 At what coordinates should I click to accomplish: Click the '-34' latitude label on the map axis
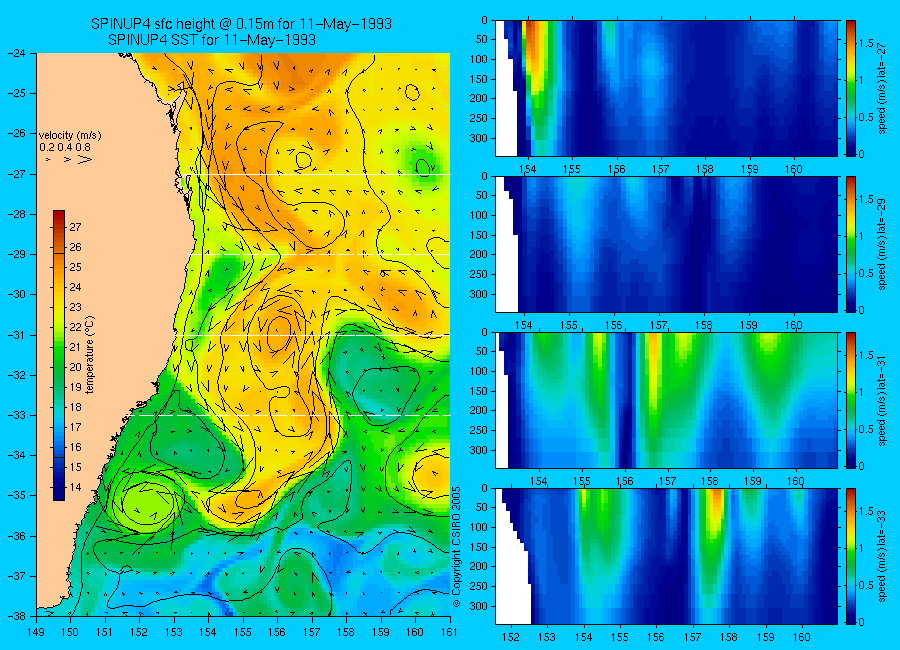pyautogui.click(x=17, y=455)
